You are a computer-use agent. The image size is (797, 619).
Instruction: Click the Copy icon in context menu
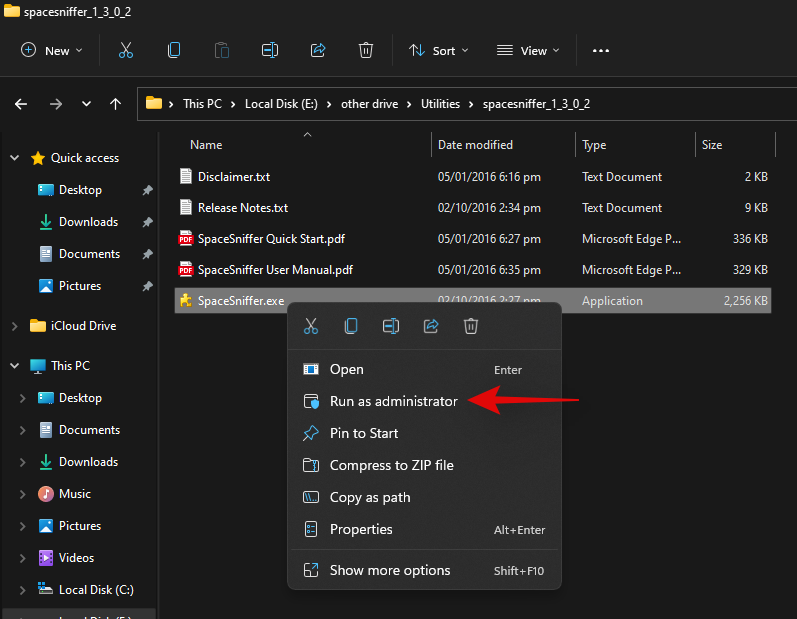point(351,326)
